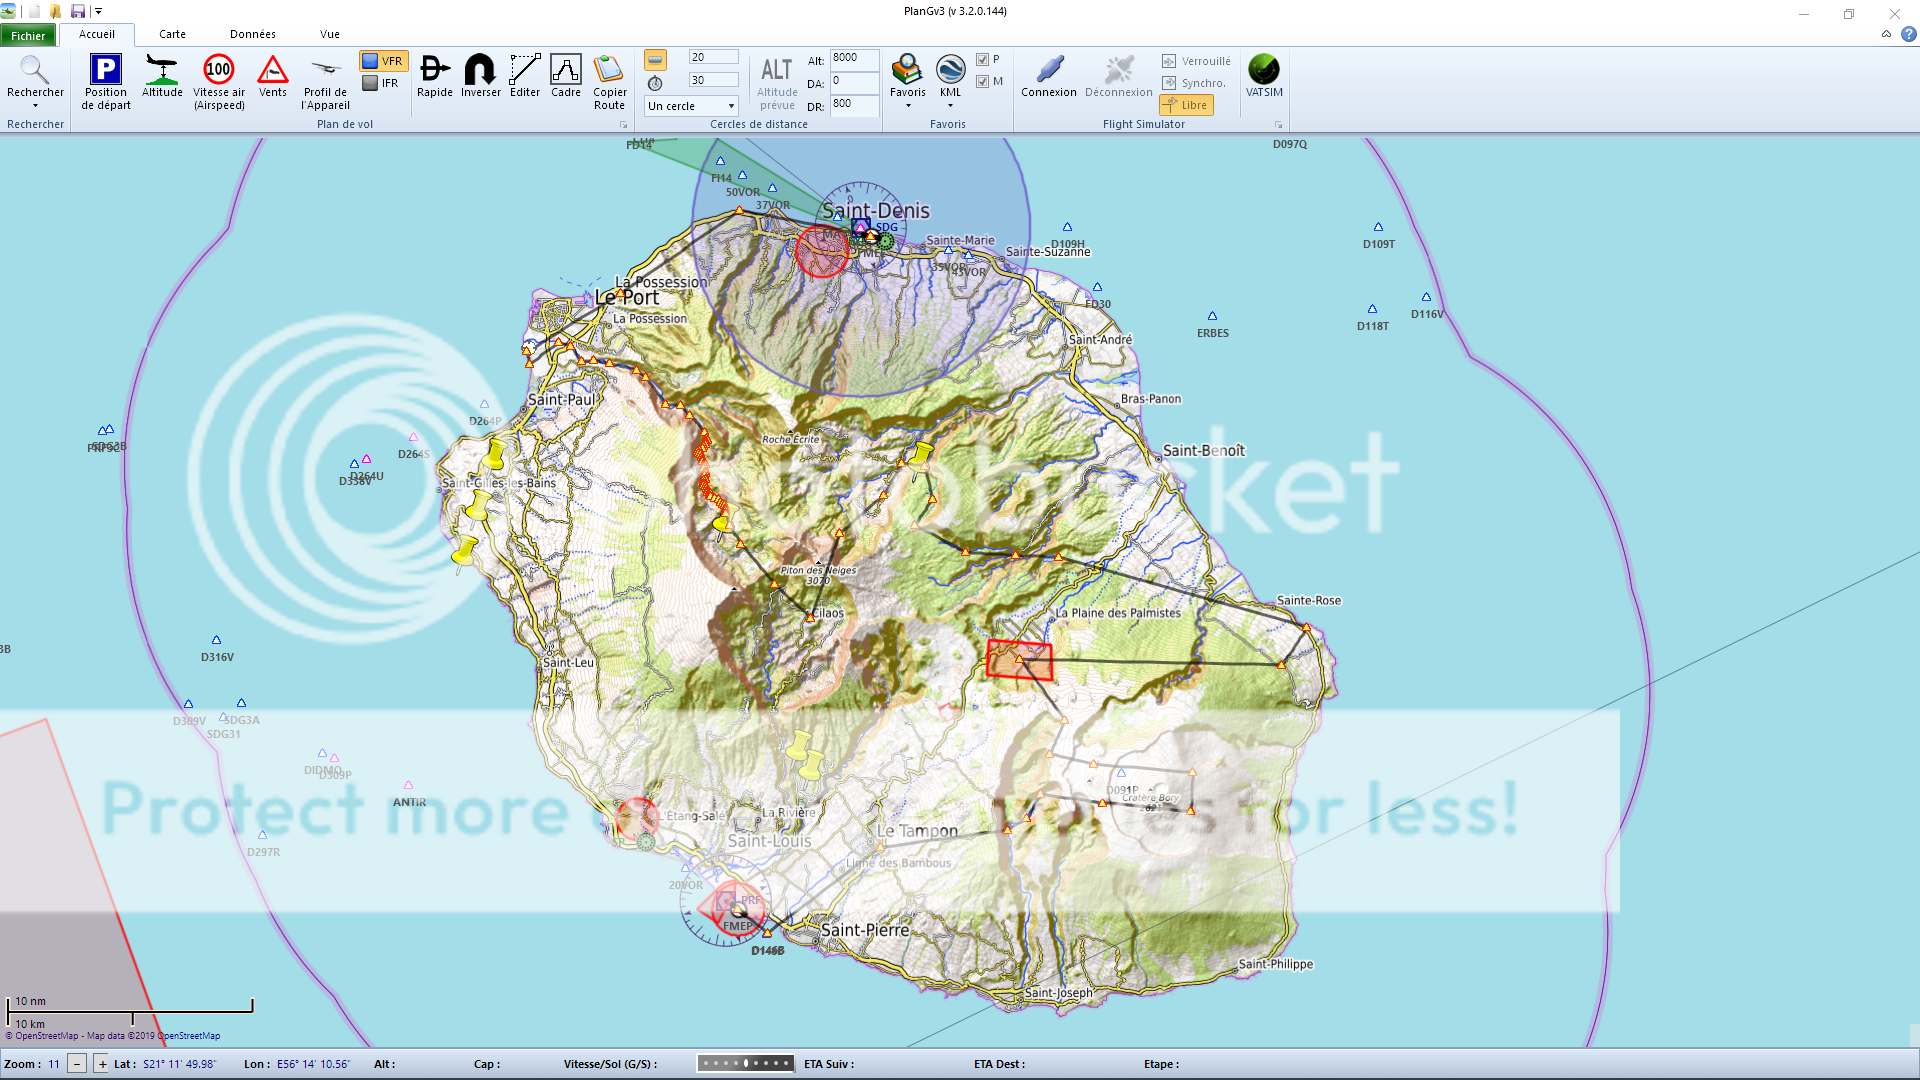Image resolution: width=1920 pixels, height=1080 pixels.
Task: Click the new document icon
Action: (34, 11)
